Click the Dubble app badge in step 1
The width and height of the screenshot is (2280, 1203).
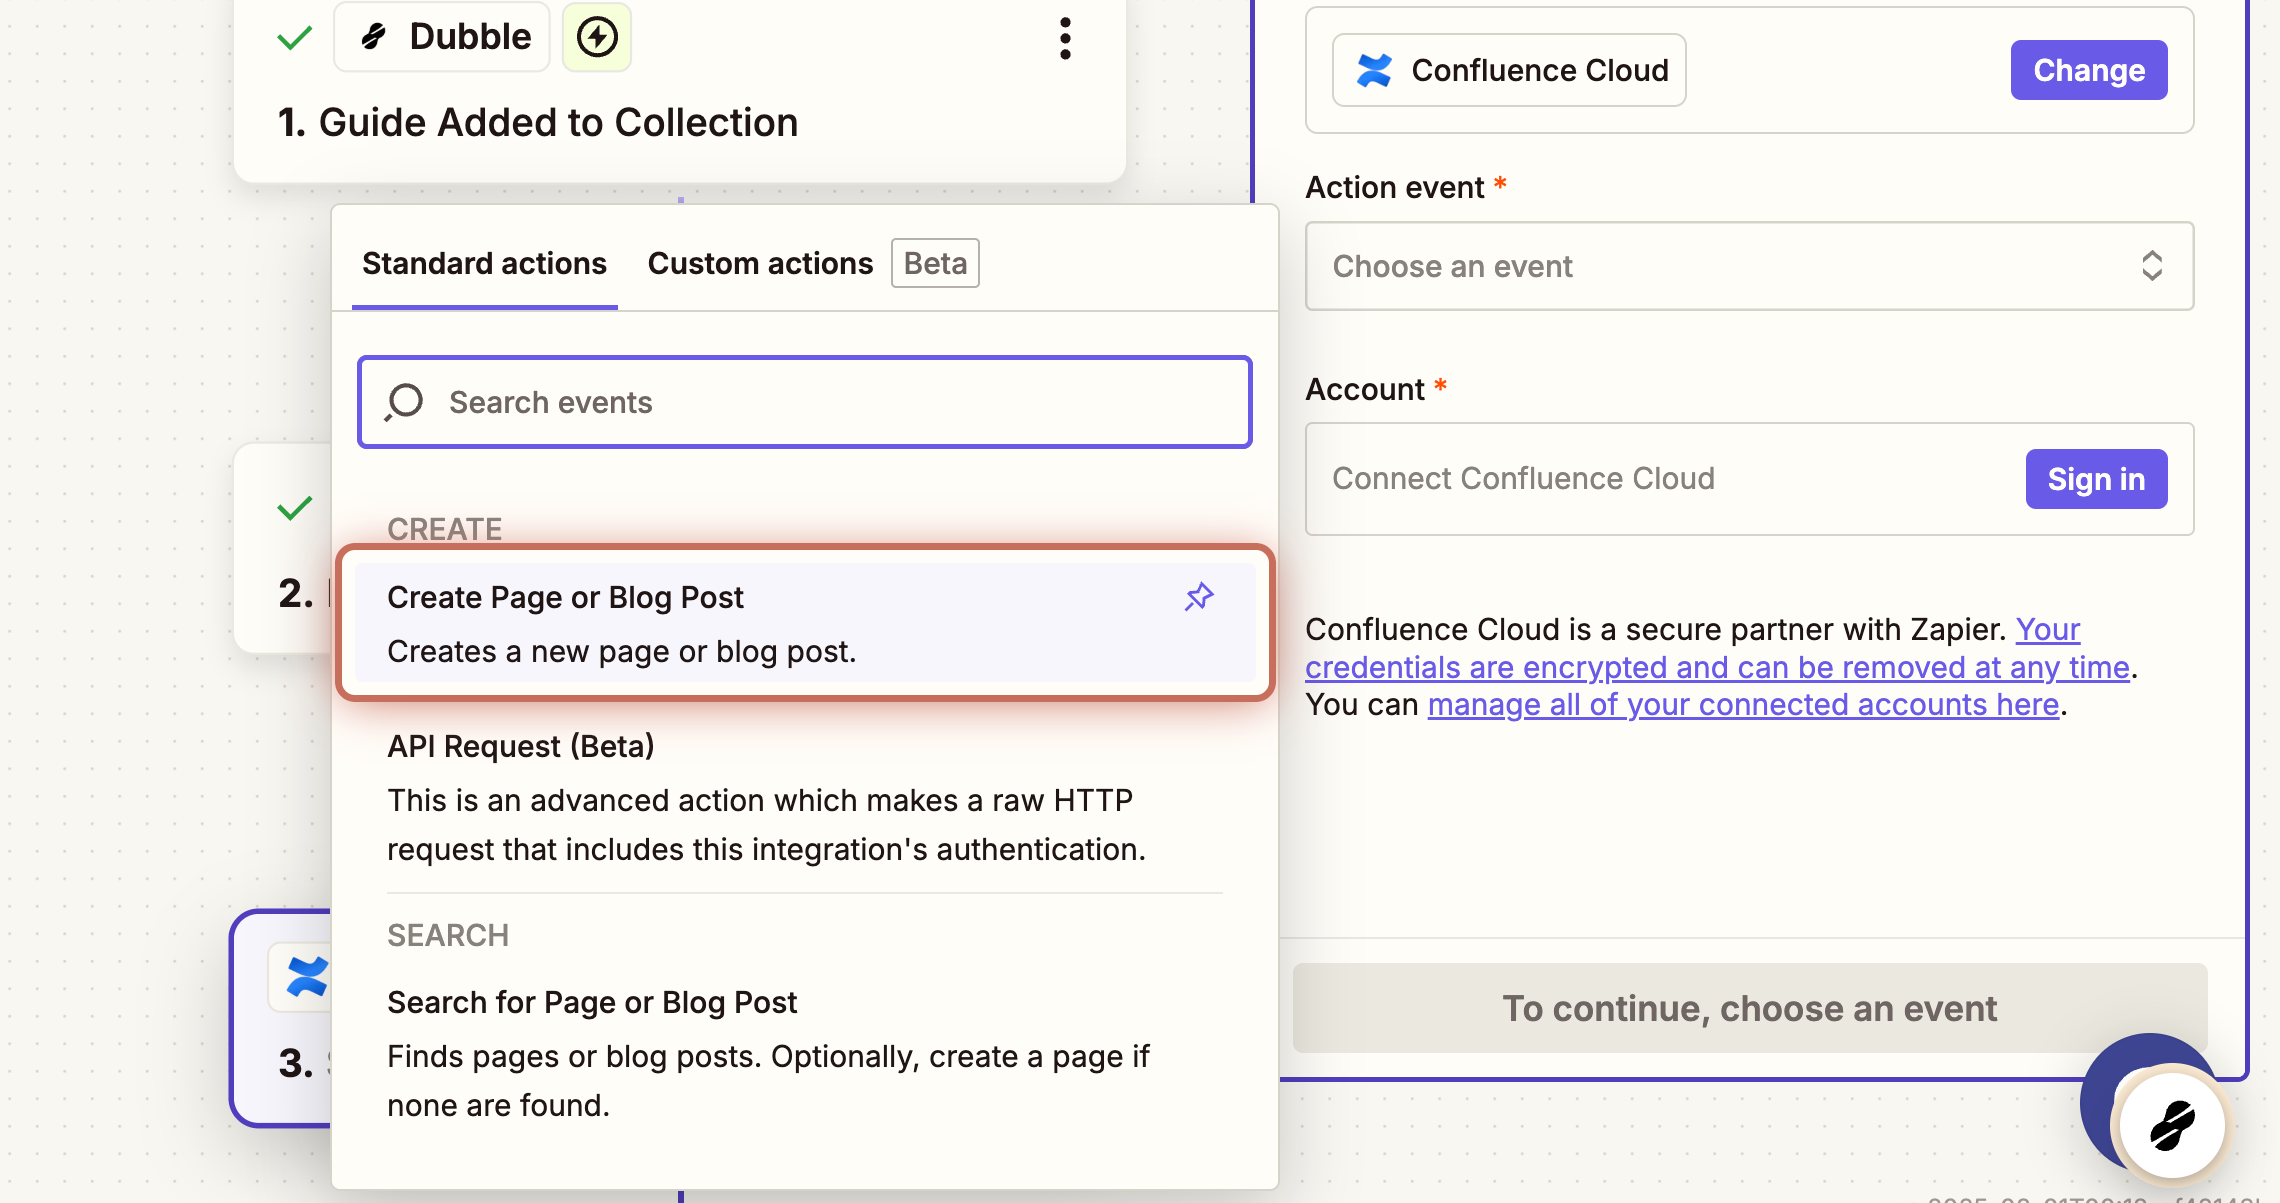click(442, 37)
